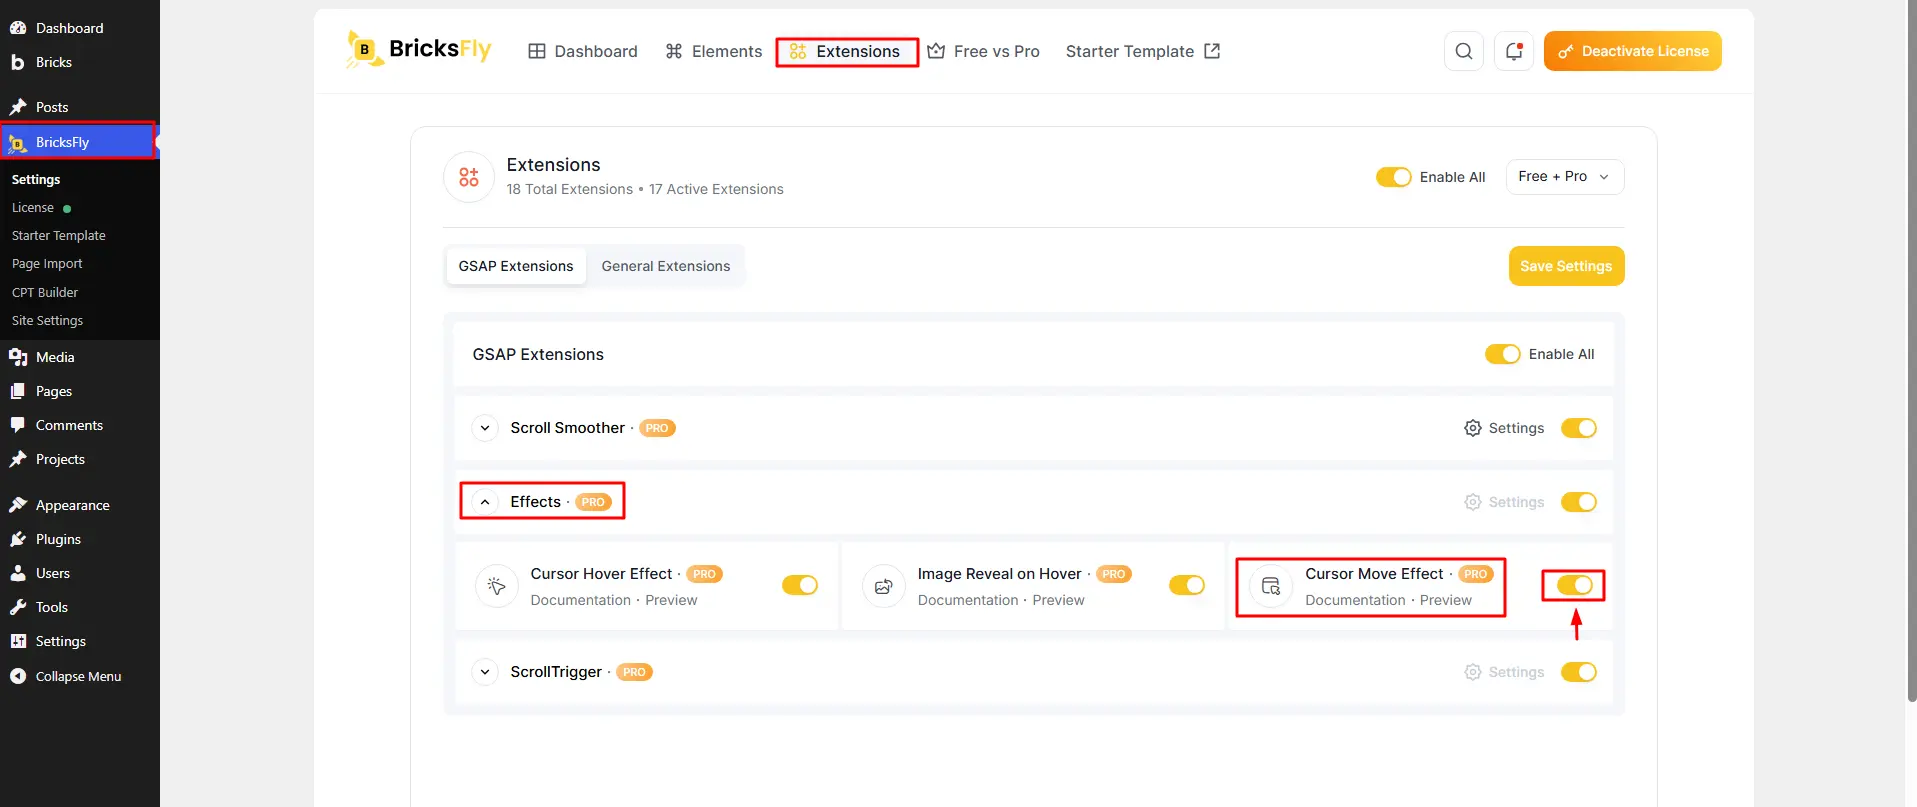
Task: Toggle the top Enable All extensions switch
Action: 1393,177
